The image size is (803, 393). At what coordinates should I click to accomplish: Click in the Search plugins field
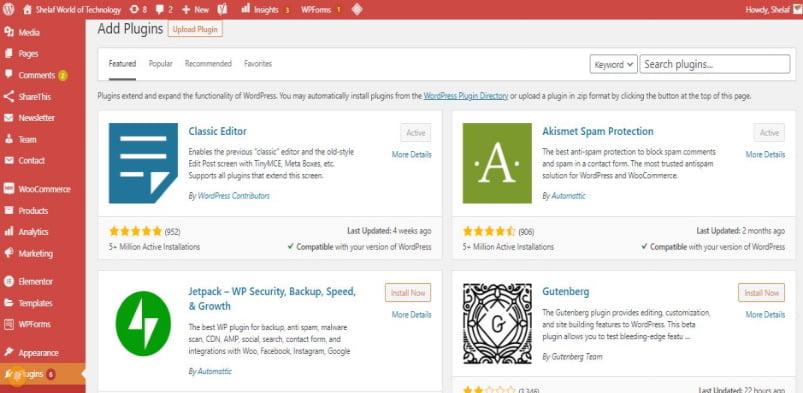click(x=715, y=64)
